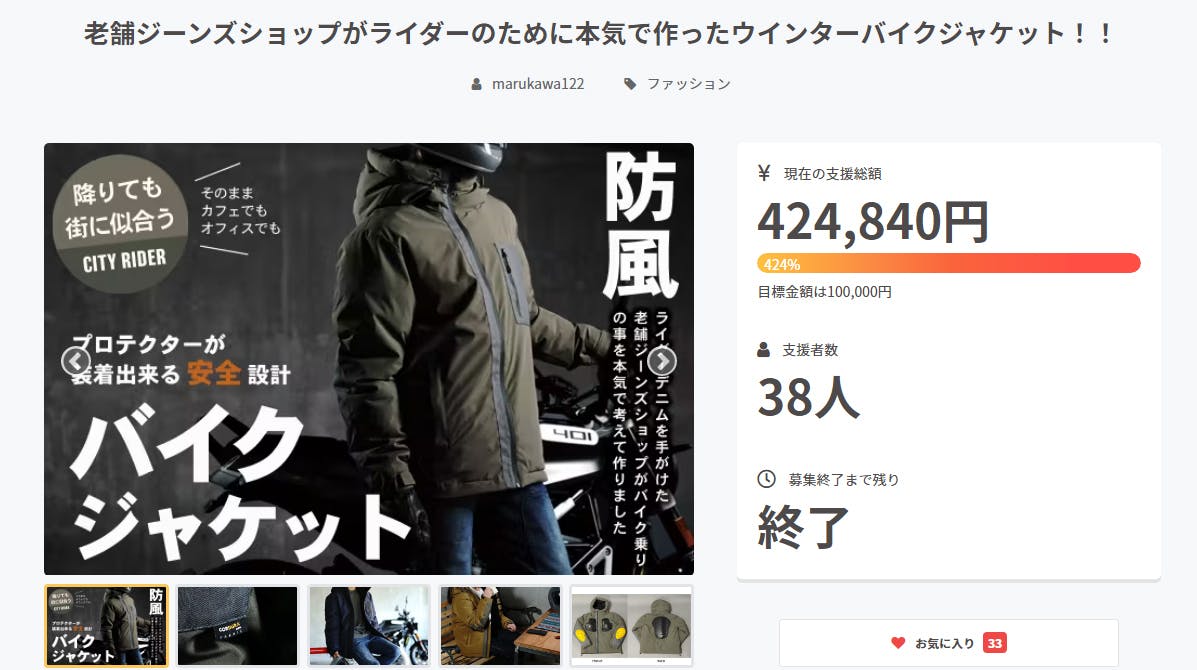Click the previous image arrow on carousel
Image resolution: width=1197 pixels, height=670 pixels.
76,361
